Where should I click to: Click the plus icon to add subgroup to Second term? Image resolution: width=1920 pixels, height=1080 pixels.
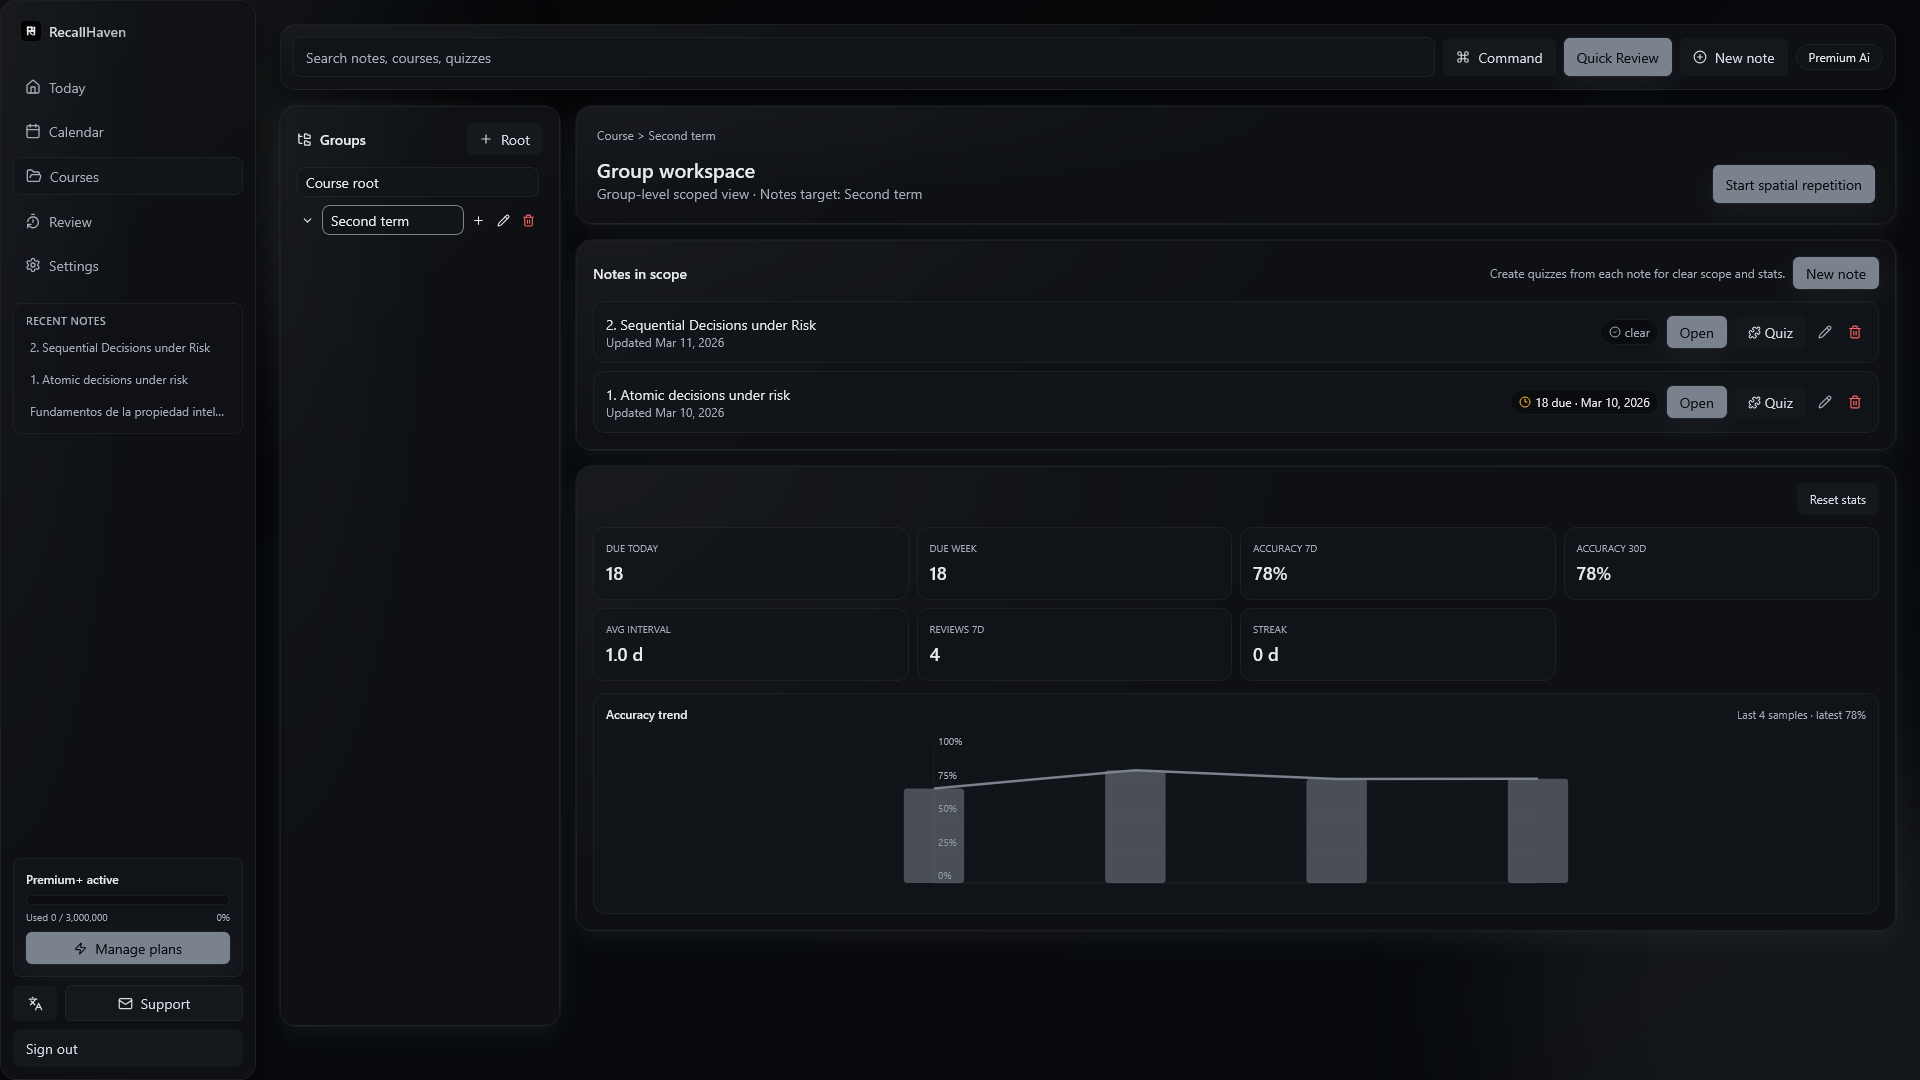tap(478, 220)
